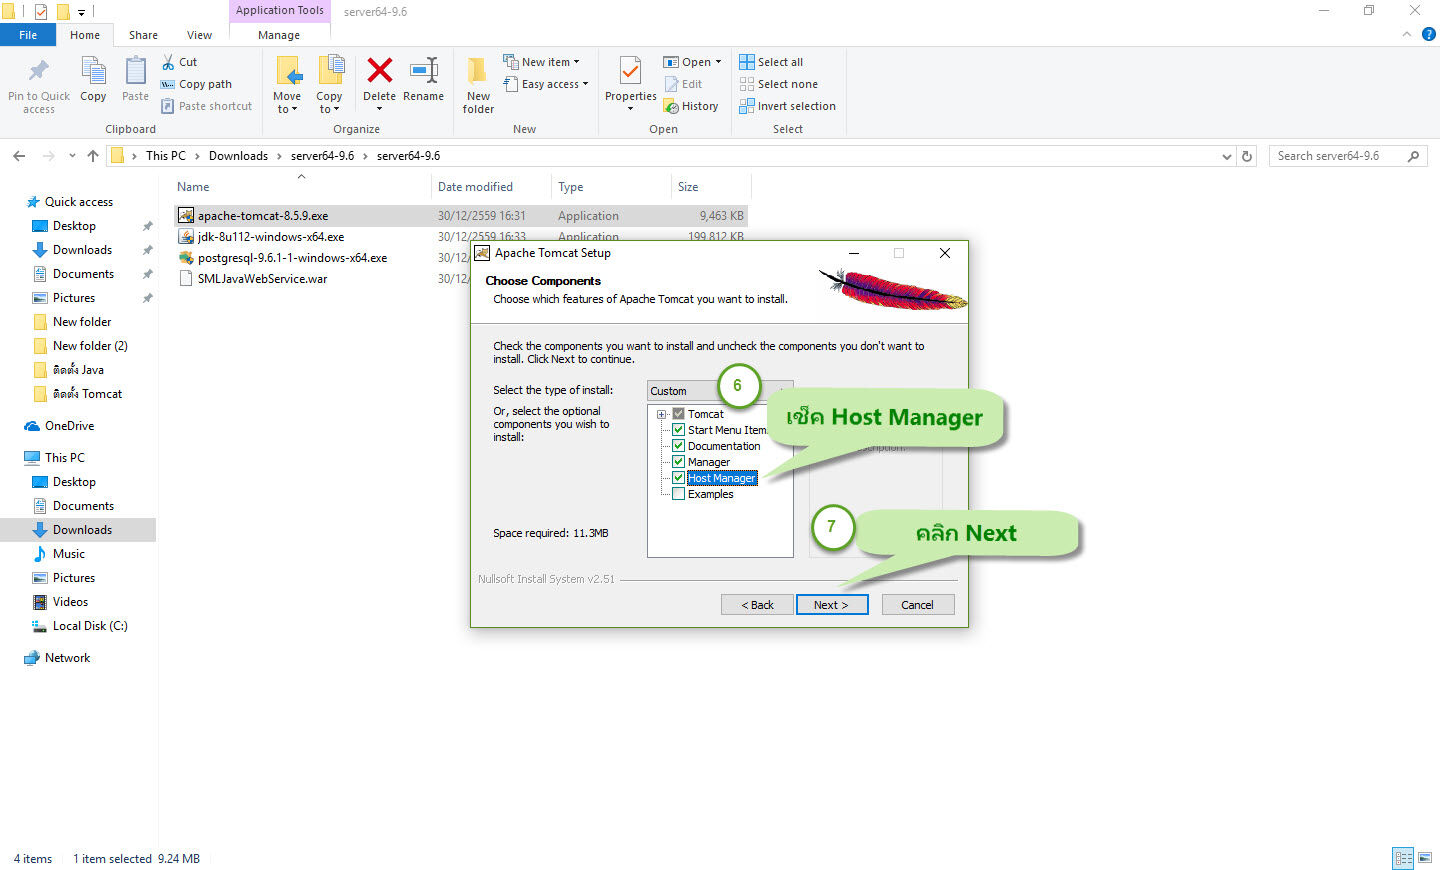Click the Move to icon

coord(288,71)
